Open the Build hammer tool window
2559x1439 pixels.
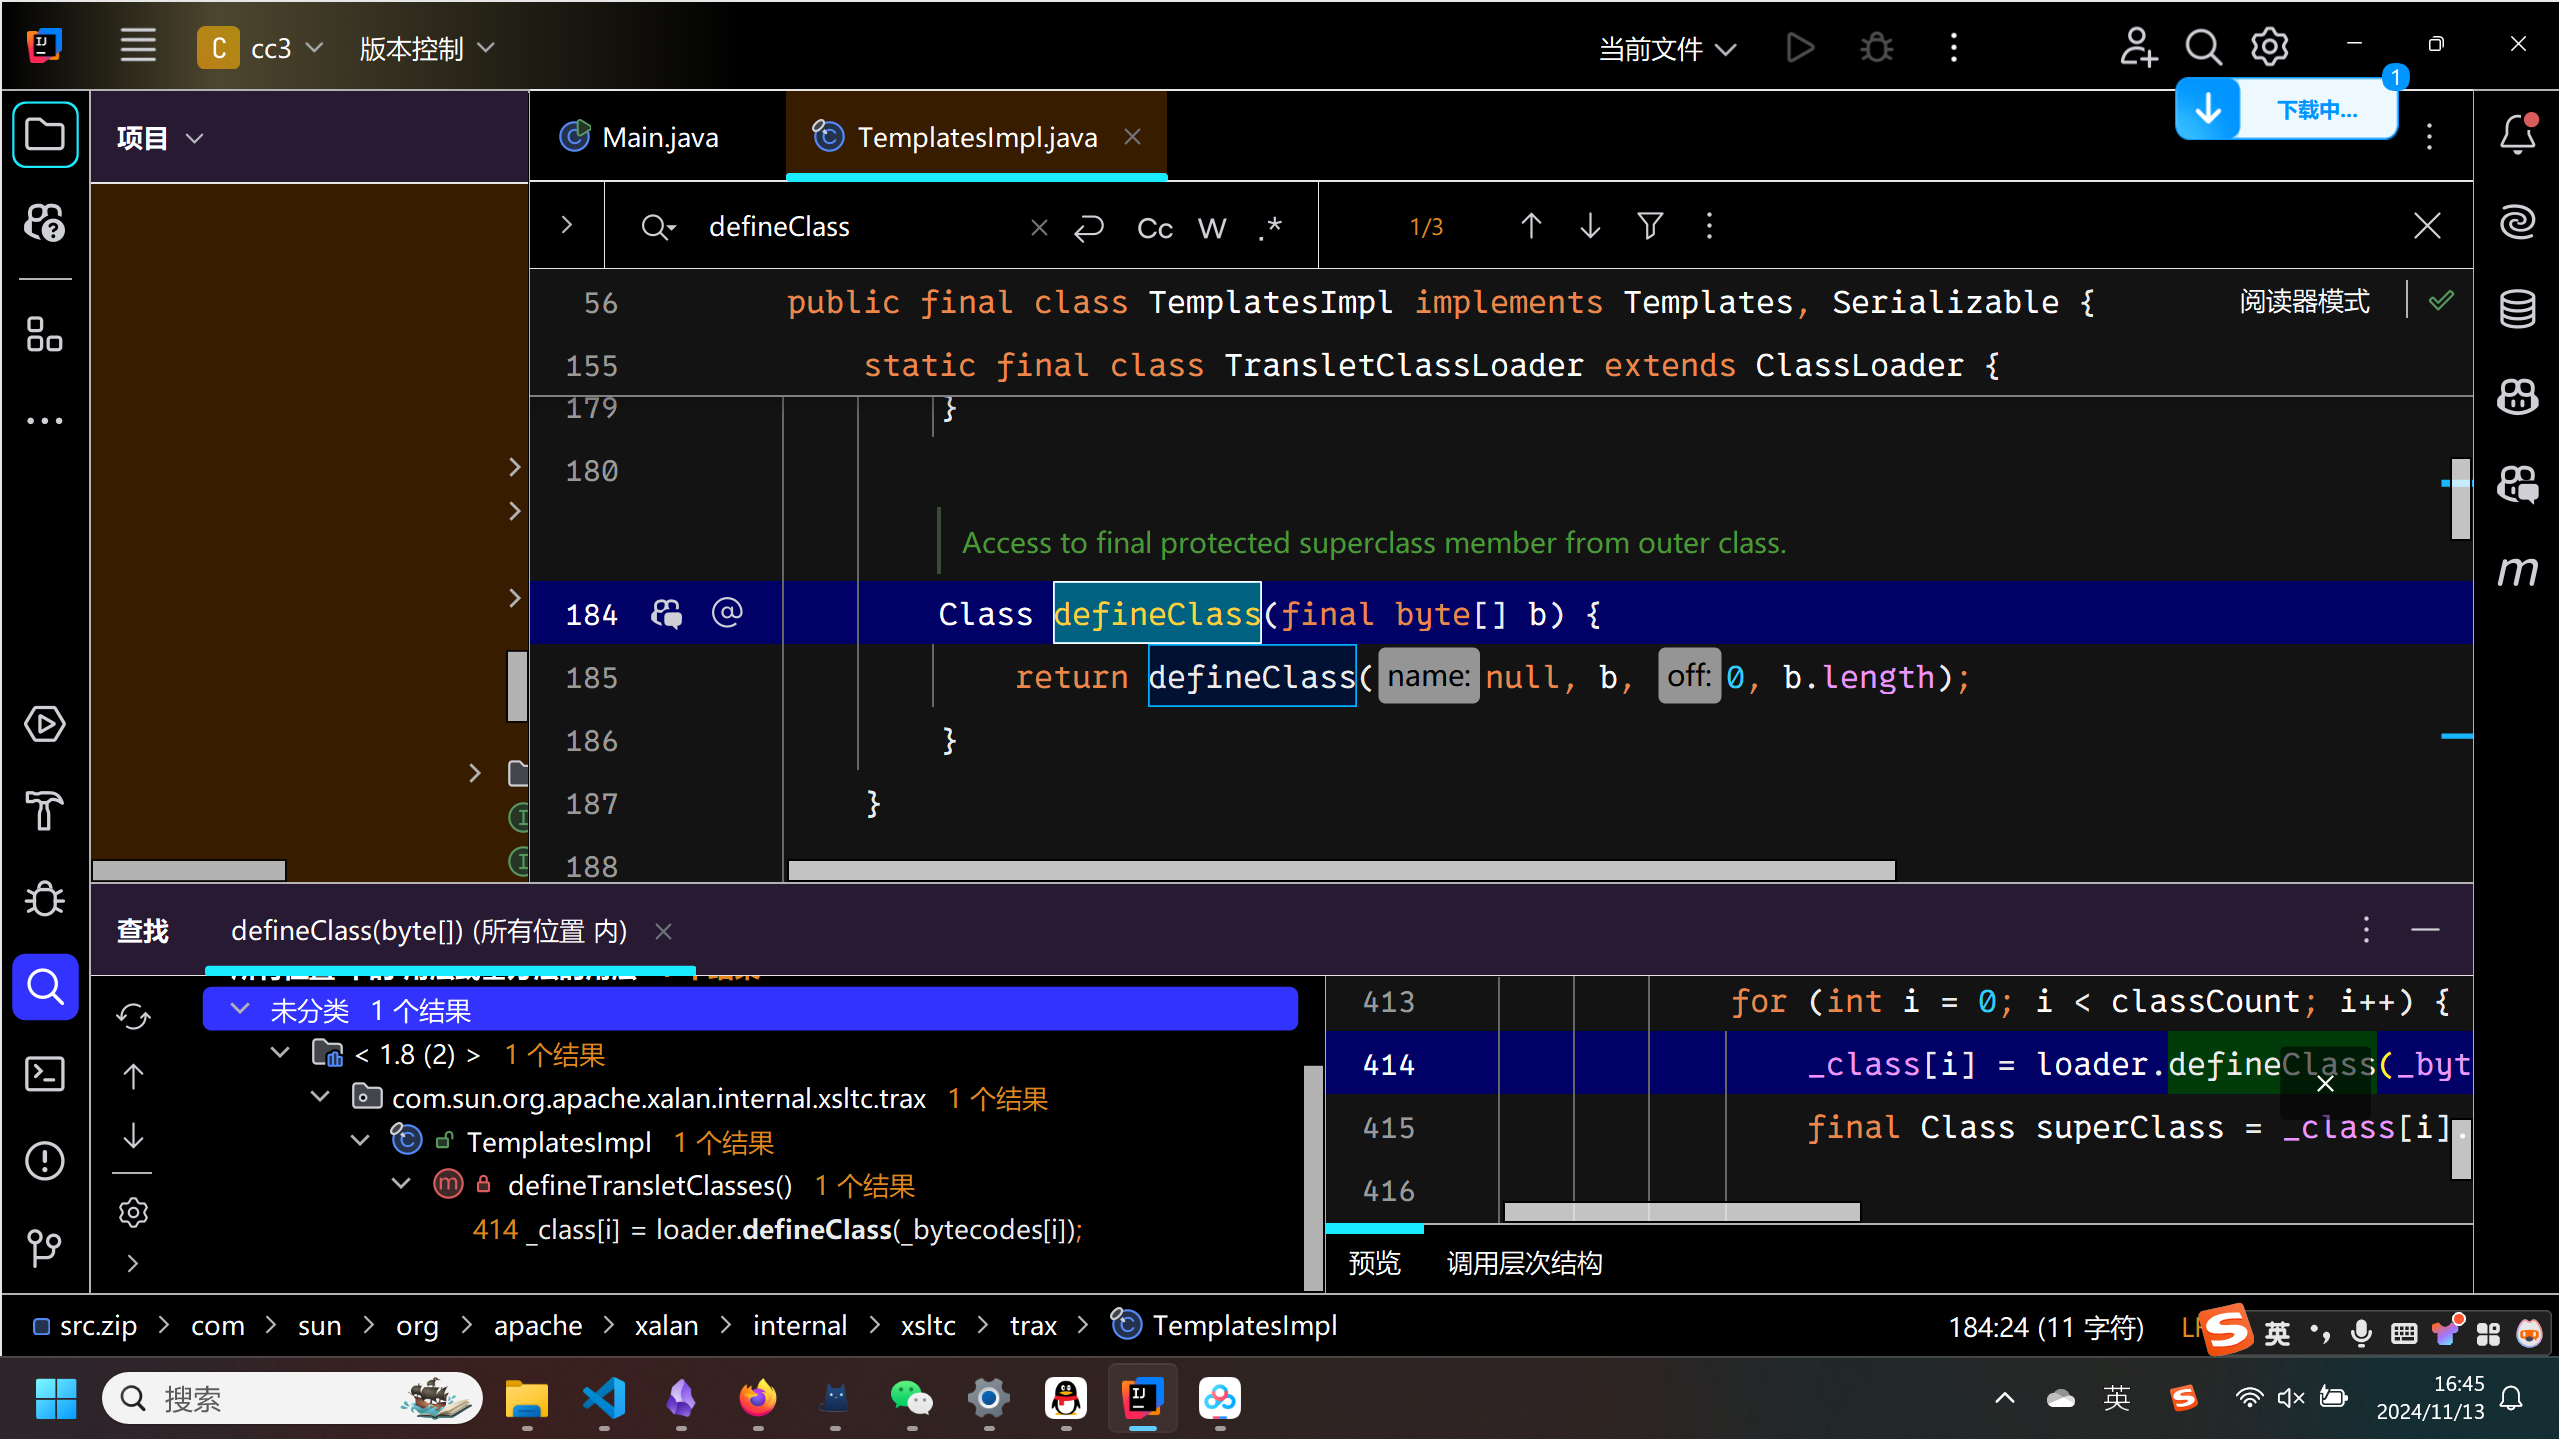tap(45, 811)
